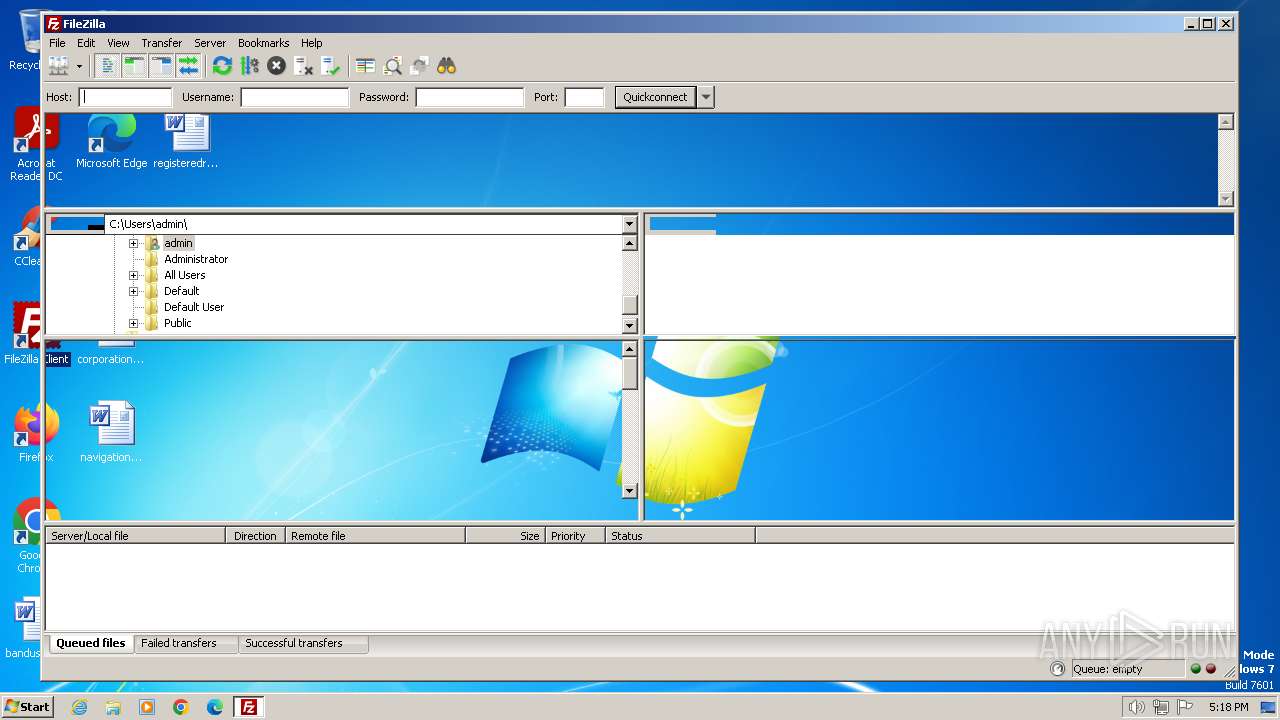Screen dimensions: 1280x720
Task: Click the green activity indicator light
Action: point(1195,669)
